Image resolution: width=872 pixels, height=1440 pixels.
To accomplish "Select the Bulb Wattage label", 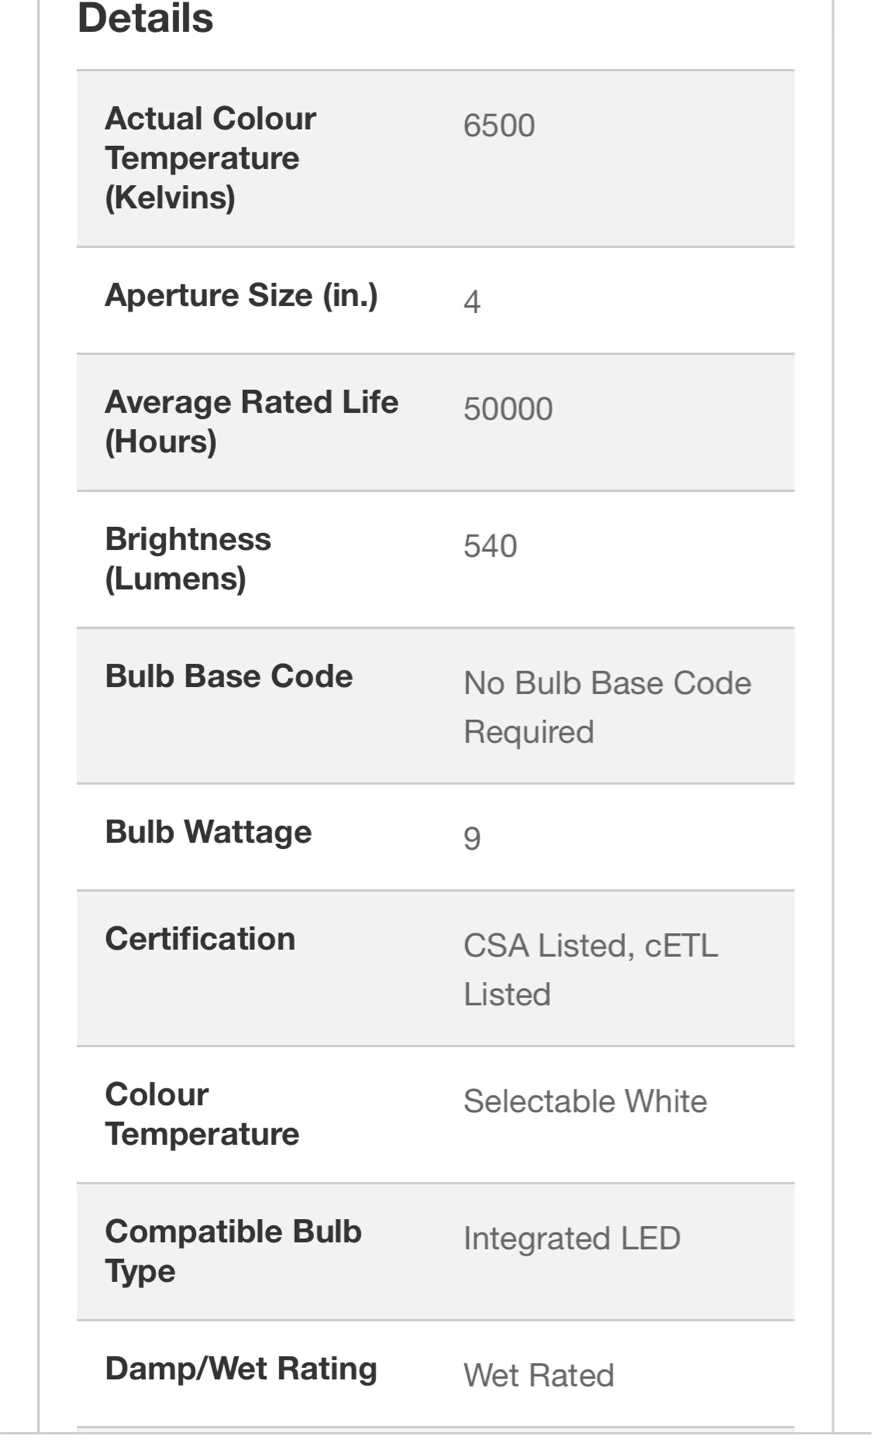I will pyautogui.click(x=208, y=832).
